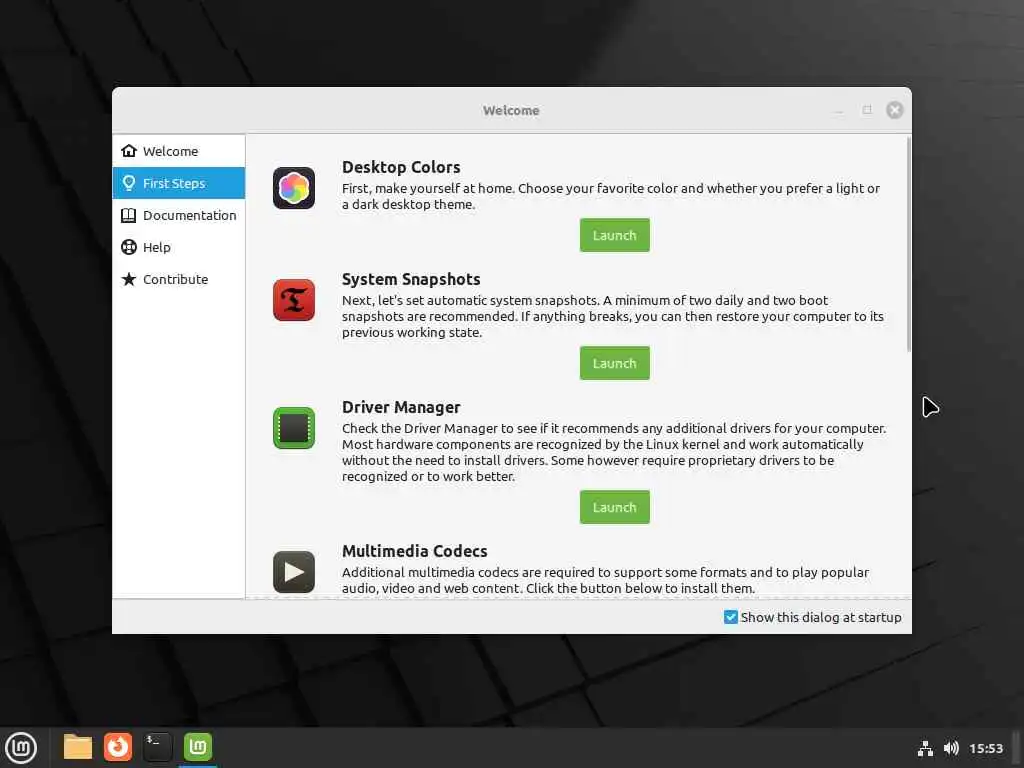Image resolution: width=1024 pixels, height=768 pixels.
Task: Click the lifebuoy icon beside Help
Action: (x=129, y=247)
